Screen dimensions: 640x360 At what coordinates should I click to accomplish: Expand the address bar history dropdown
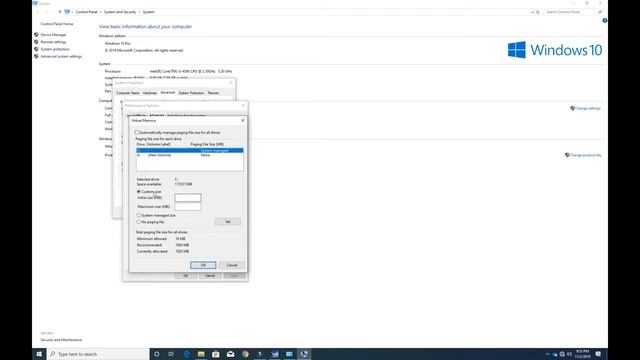point(533,12)
